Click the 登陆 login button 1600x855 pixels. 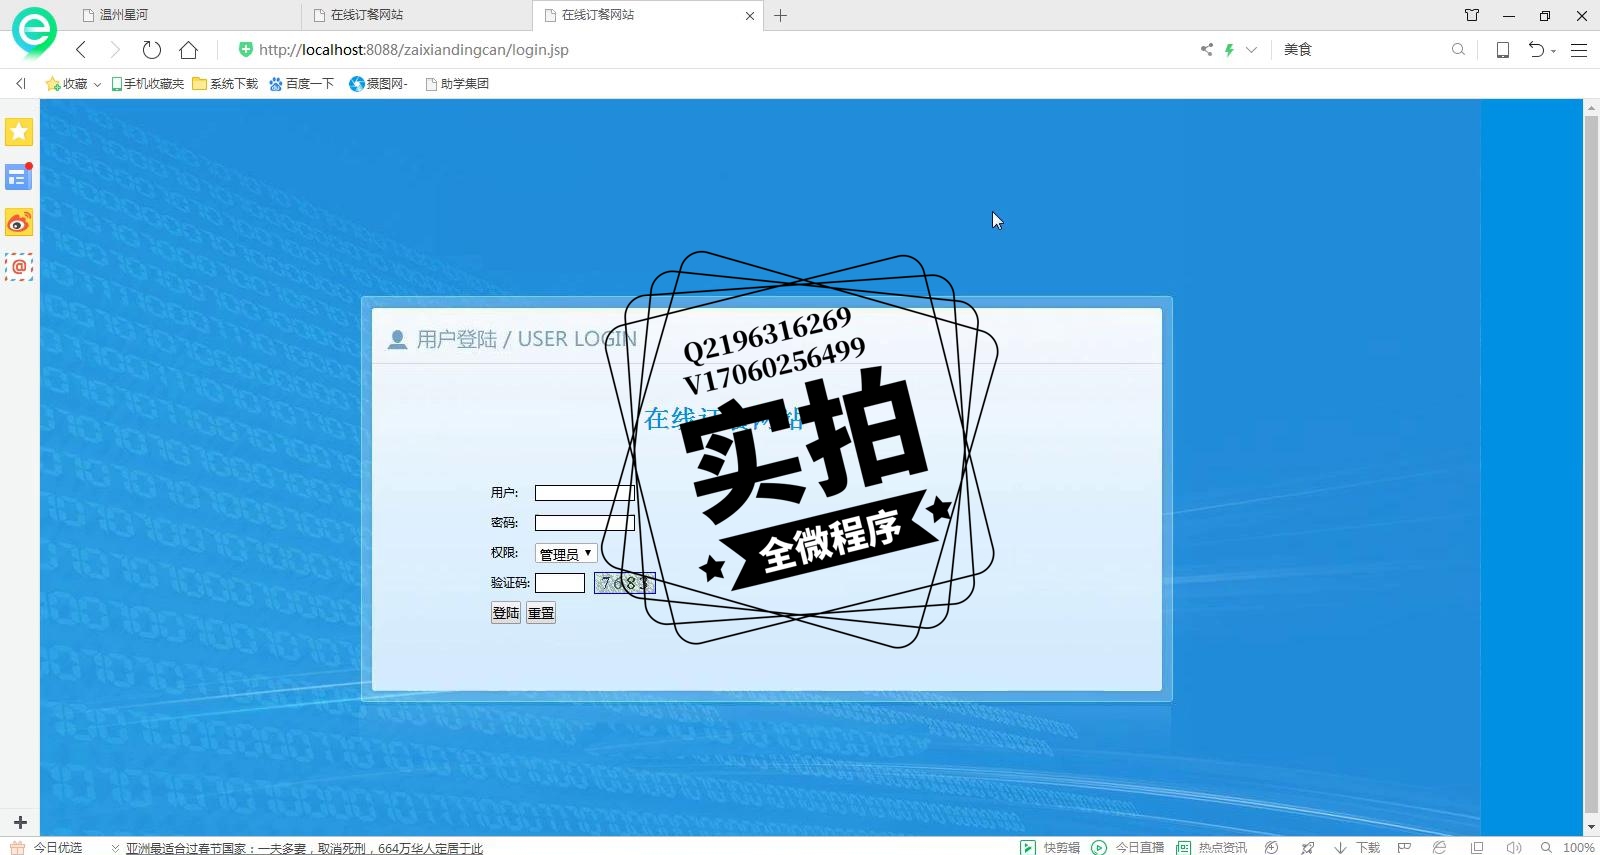coord(506,613)
